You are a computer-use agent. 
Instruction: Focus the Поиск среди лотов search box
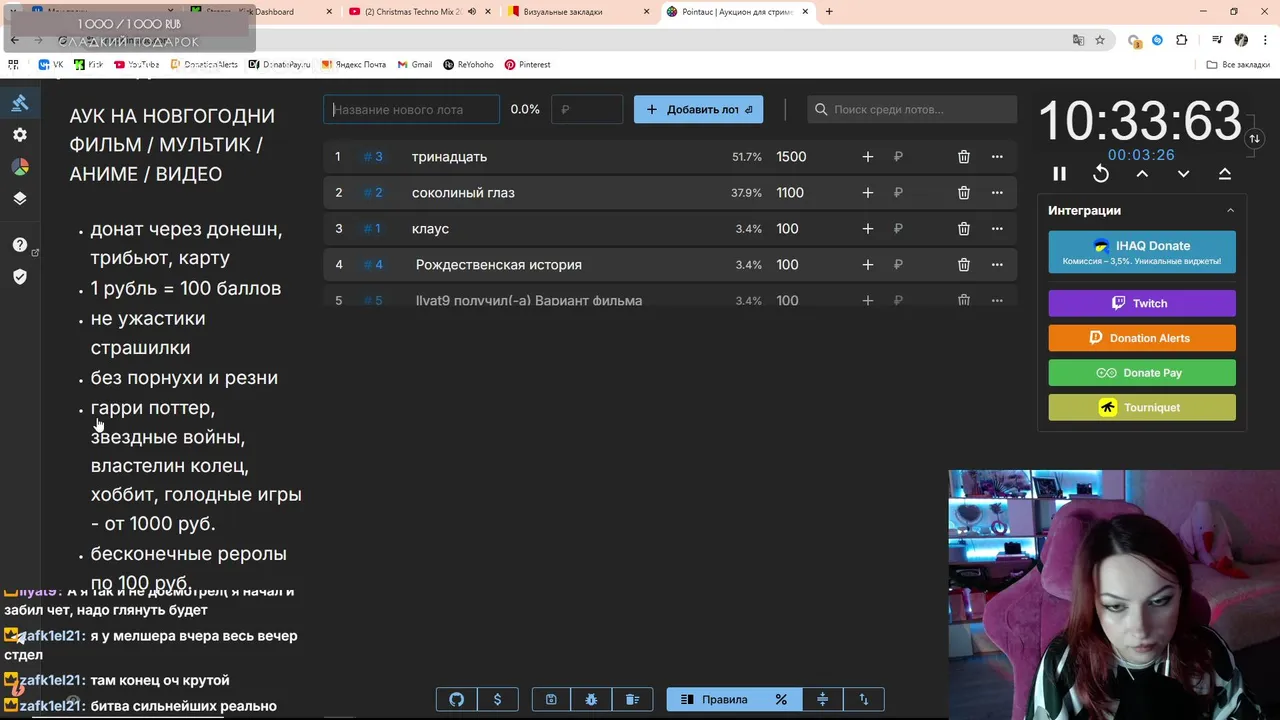coord(912,110)
